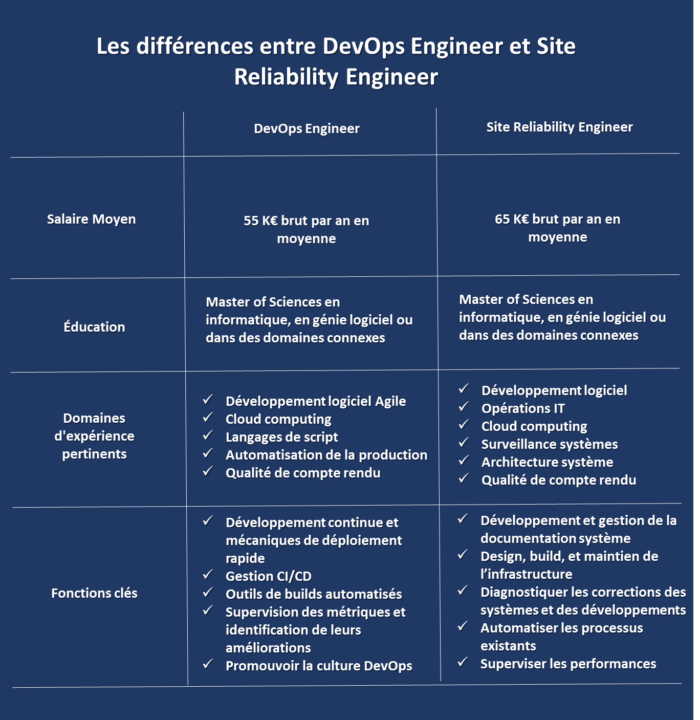700x720 pixels.
Task: Click the checkmark beside 'Superviser les performances'
Action: click(463, 662)
